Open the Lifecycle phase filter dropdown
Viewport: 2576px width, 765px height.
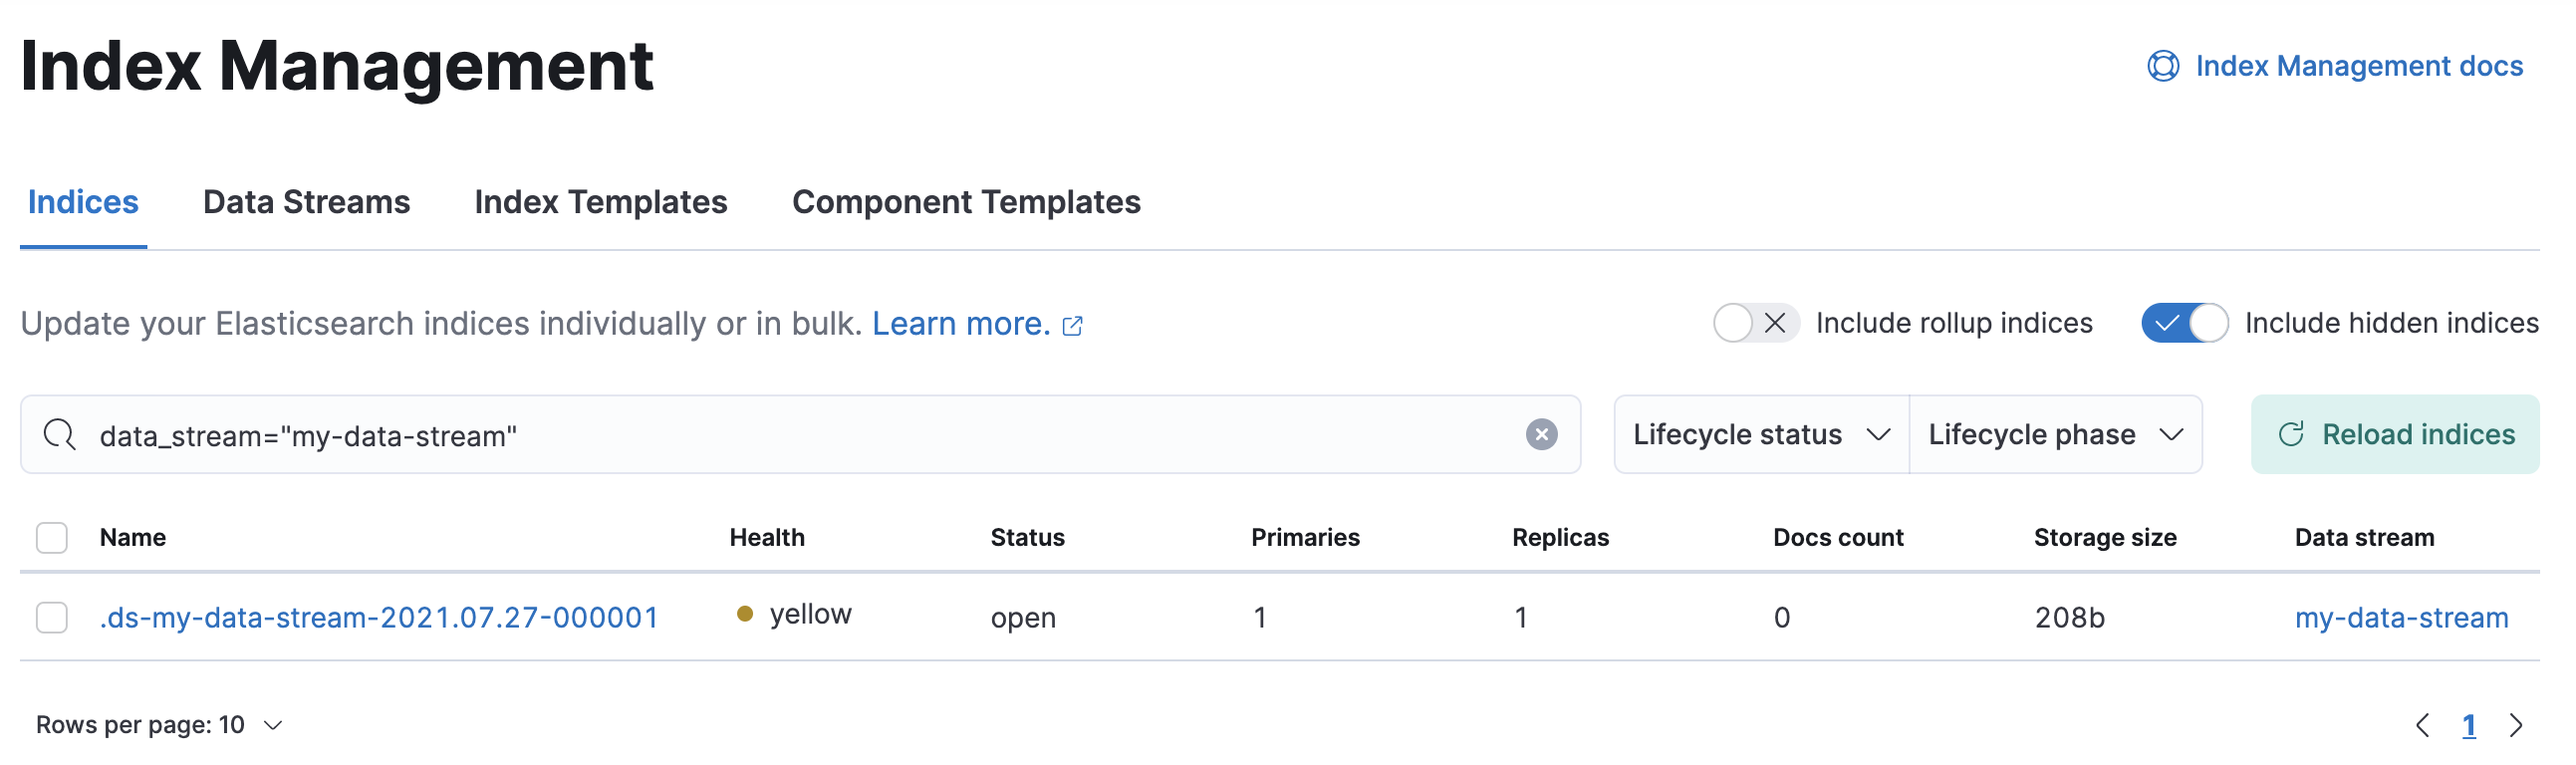tap(2055, 434)
